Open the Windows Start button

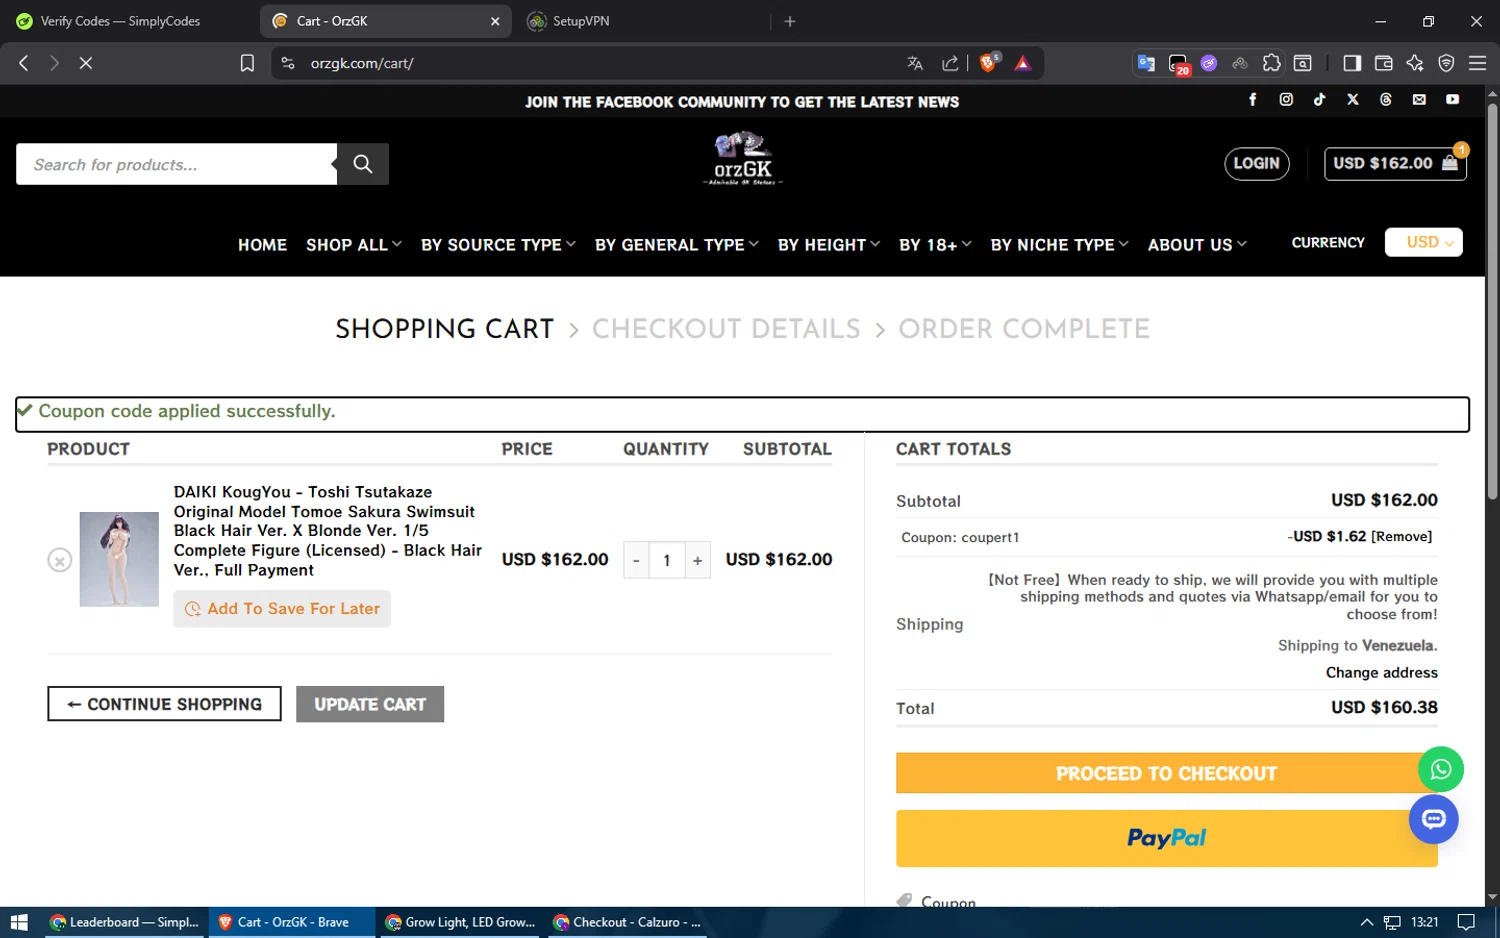click(19, 922)
